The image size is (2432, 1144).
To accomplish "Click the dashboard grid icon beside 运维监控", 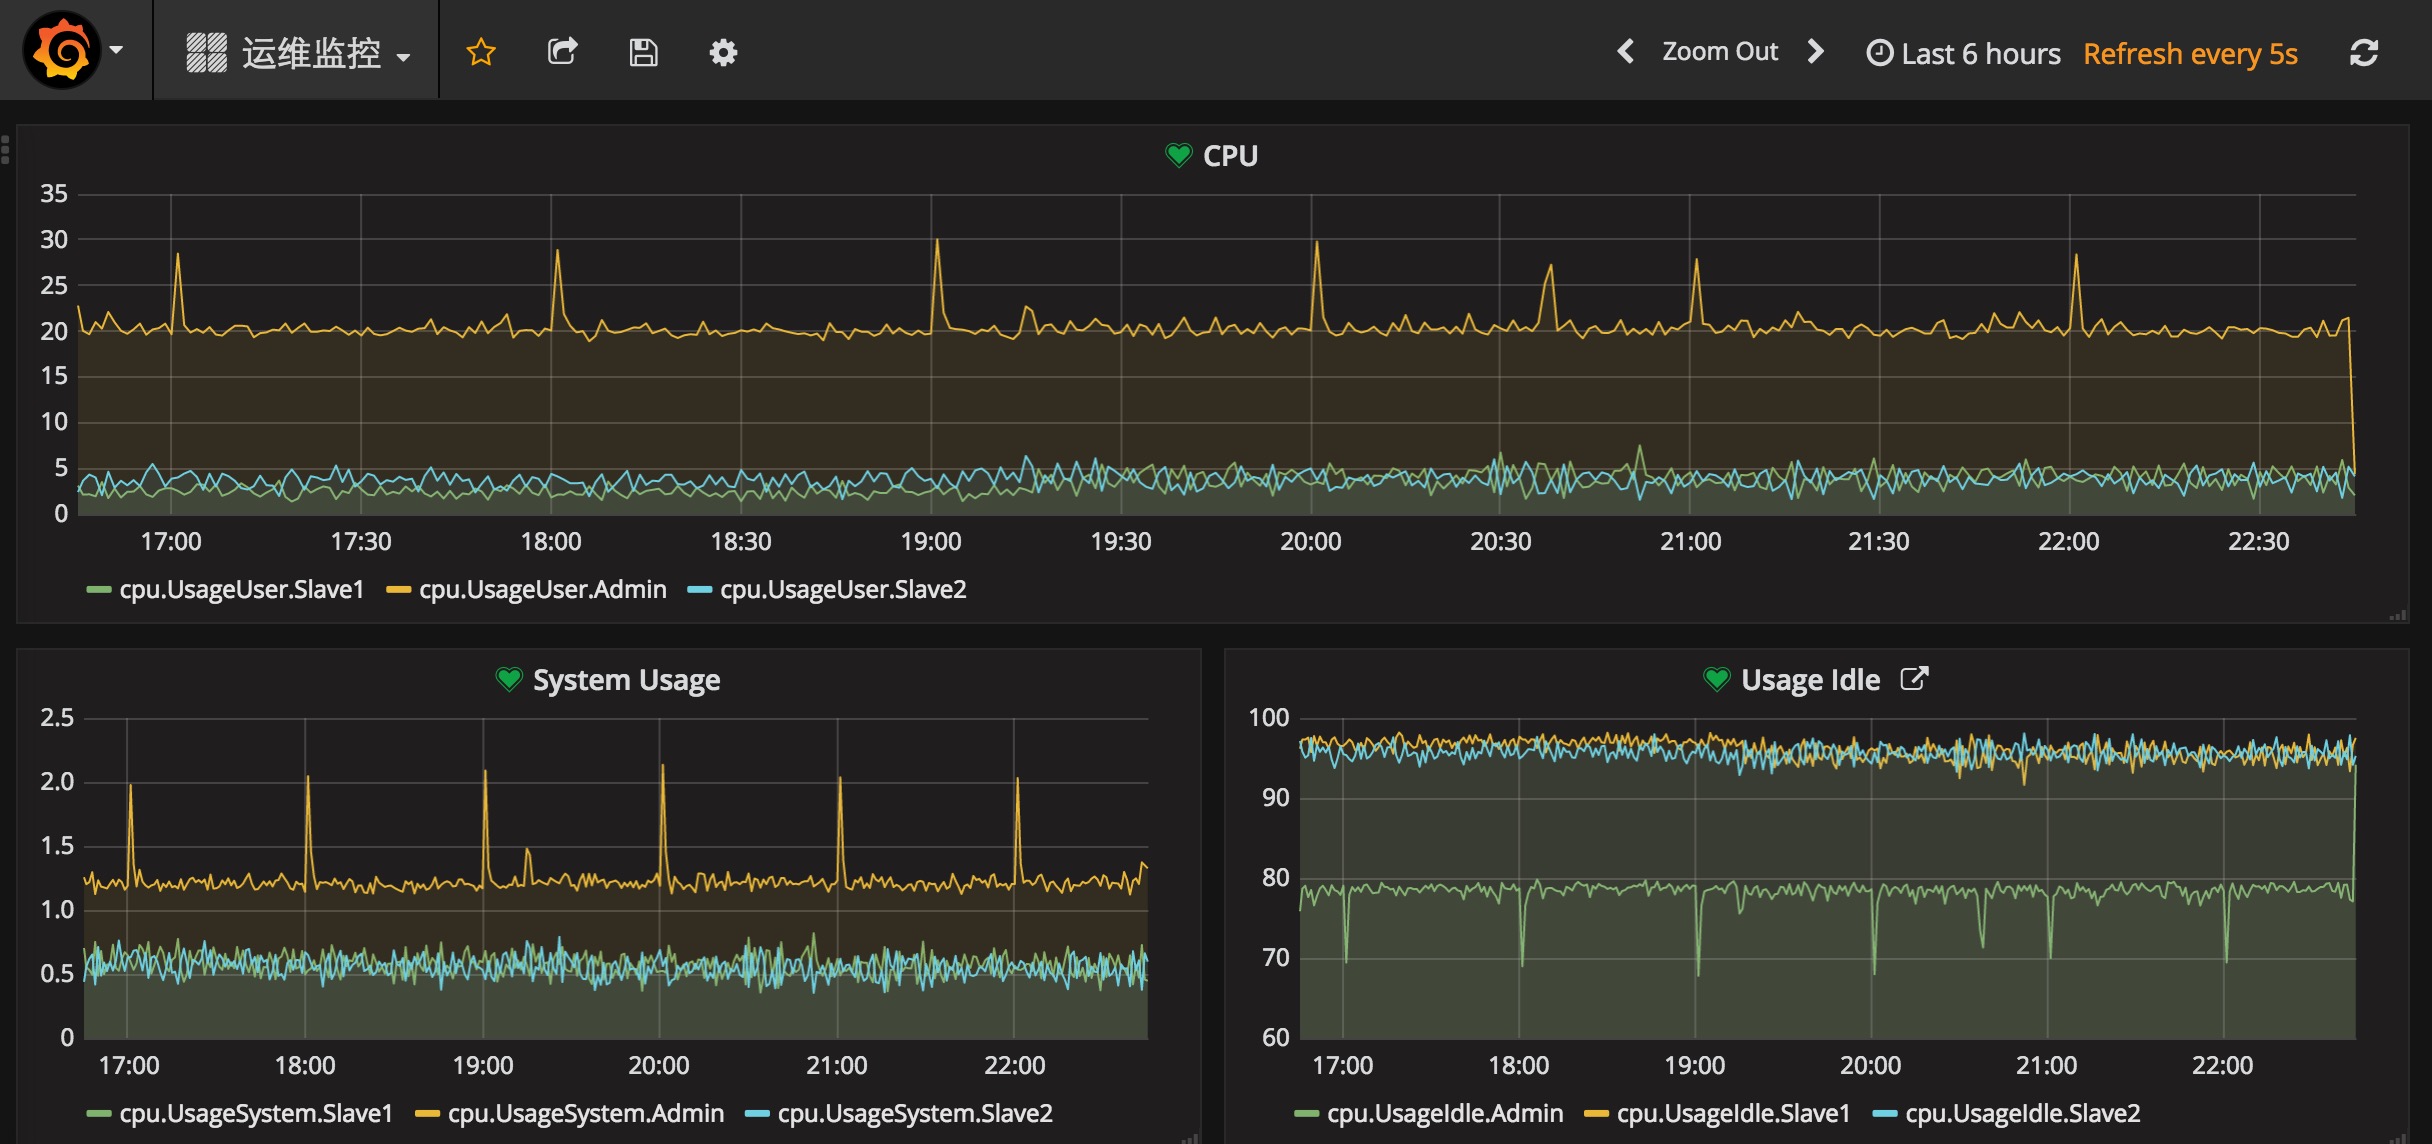I will coord(207,53).
